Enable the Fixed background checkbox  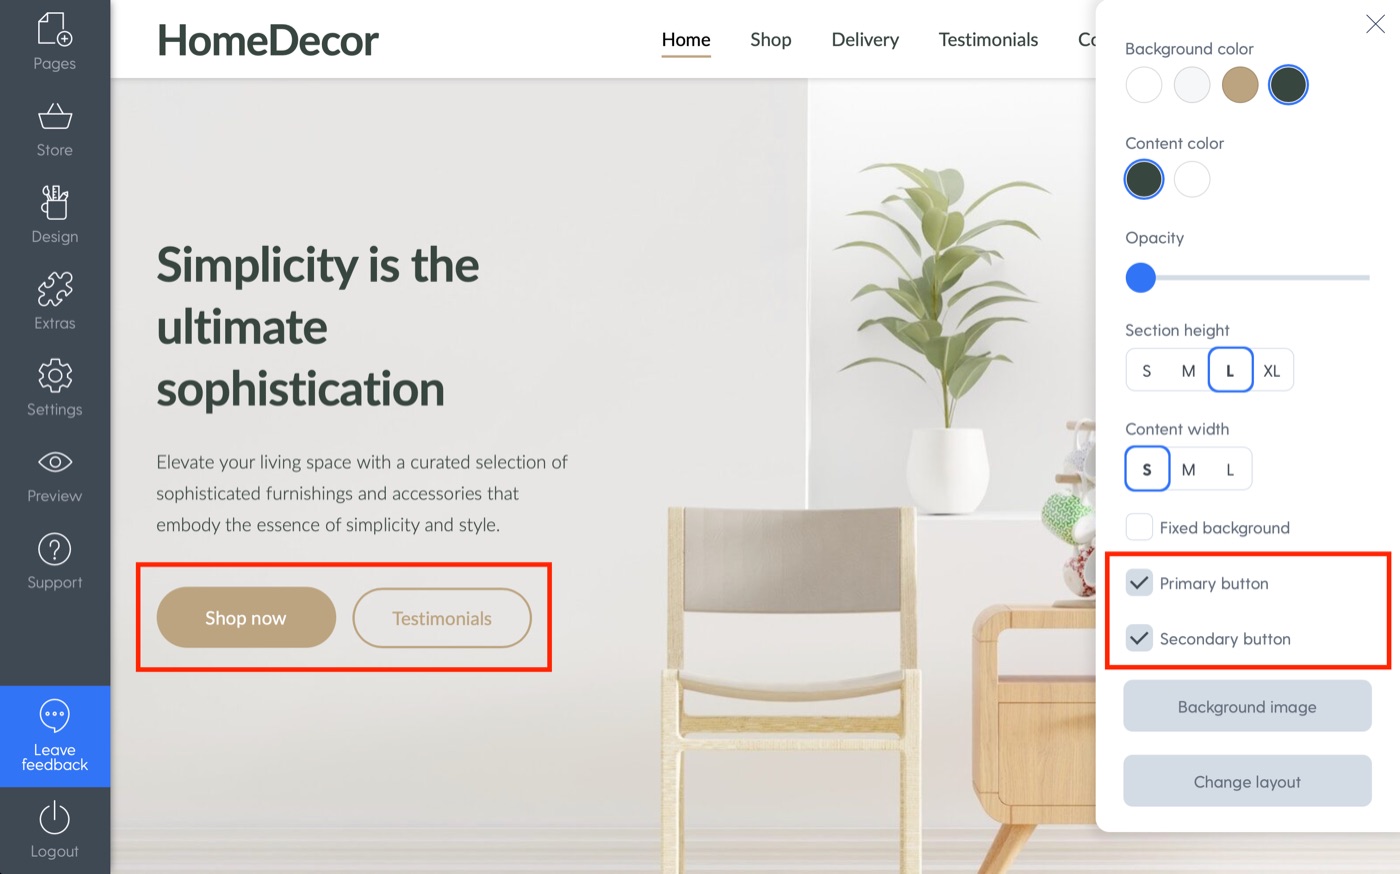(1139, 527)
